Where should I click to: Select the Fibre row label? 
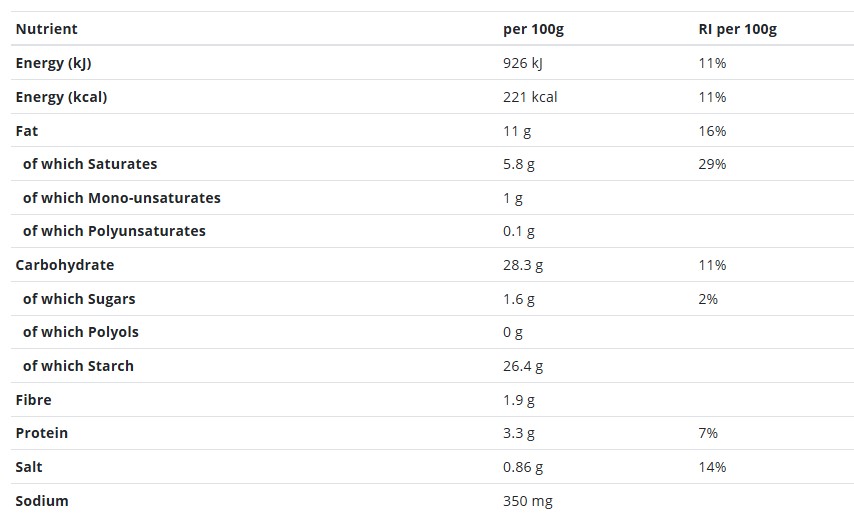pos(33,400)
